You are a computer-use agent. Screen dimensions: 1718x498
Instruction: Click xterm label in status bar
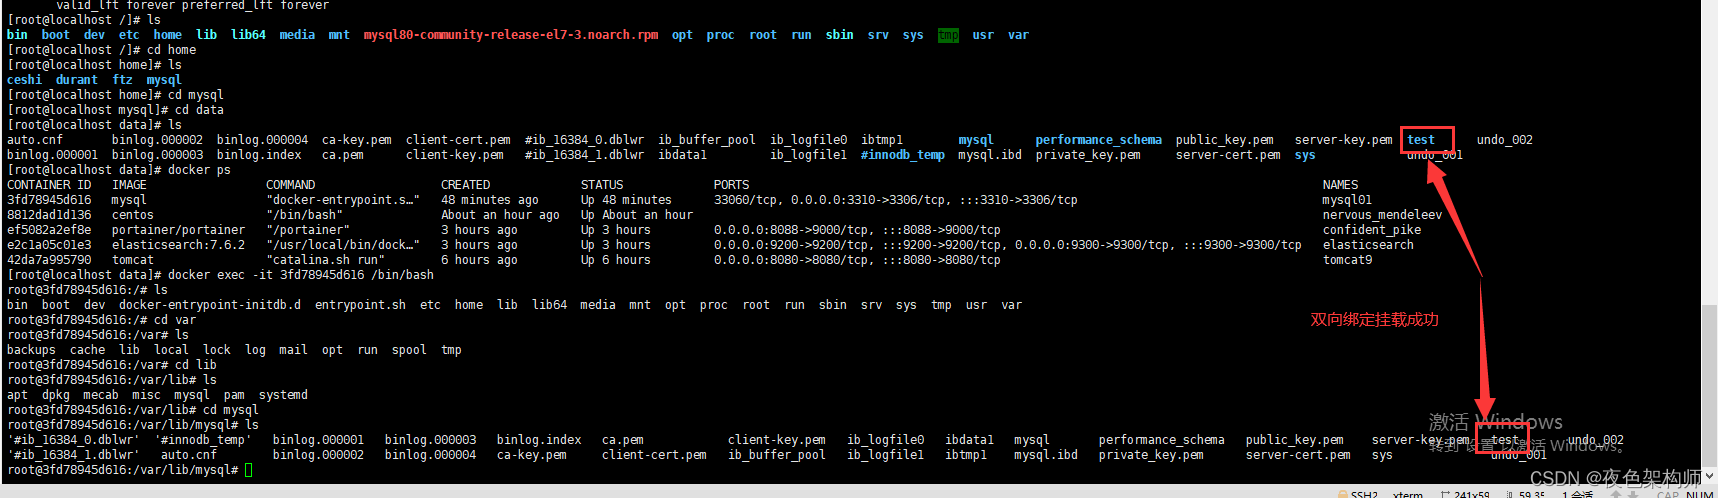[1408, 494]
